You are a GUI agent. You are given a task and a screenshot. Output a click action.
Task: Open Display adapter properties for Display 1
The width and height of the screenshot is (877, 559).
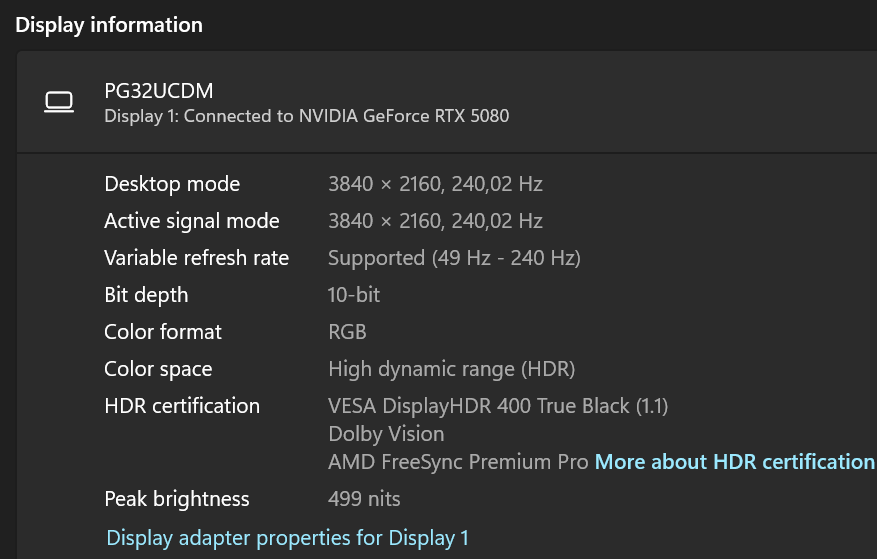[x=287, y=538]
